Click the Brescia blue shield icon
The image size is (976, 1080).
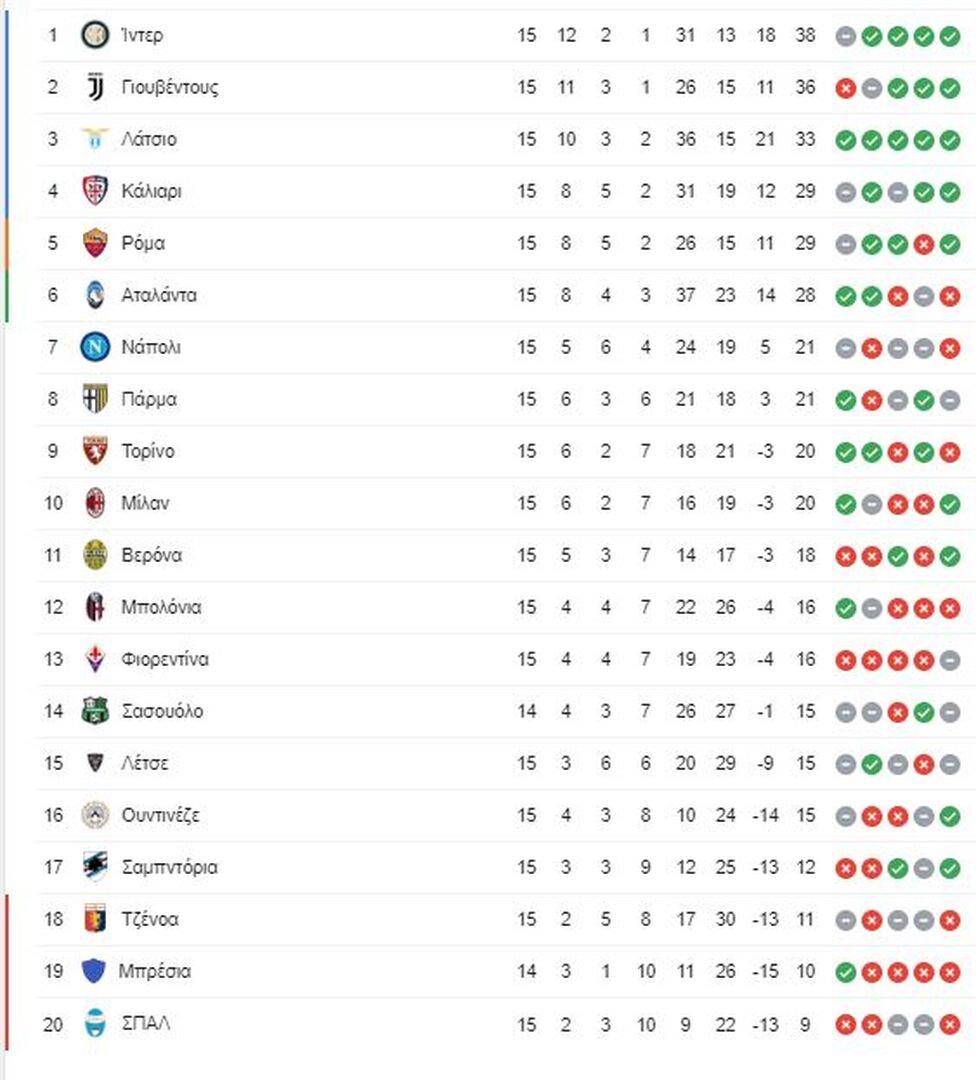click(x=94, y=971)
